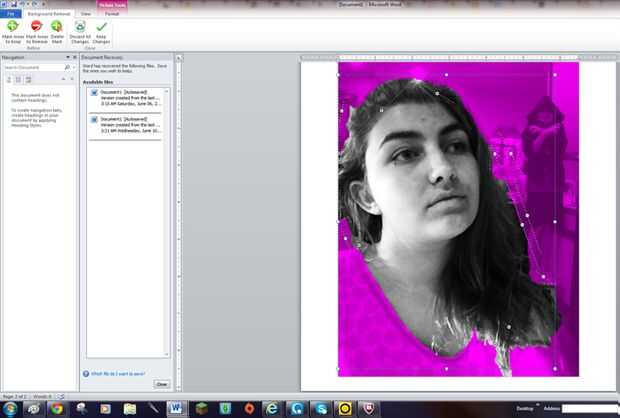Click Save icon in quick access toolbar
This screenshot has height=418, width=620.
(14, 4)
